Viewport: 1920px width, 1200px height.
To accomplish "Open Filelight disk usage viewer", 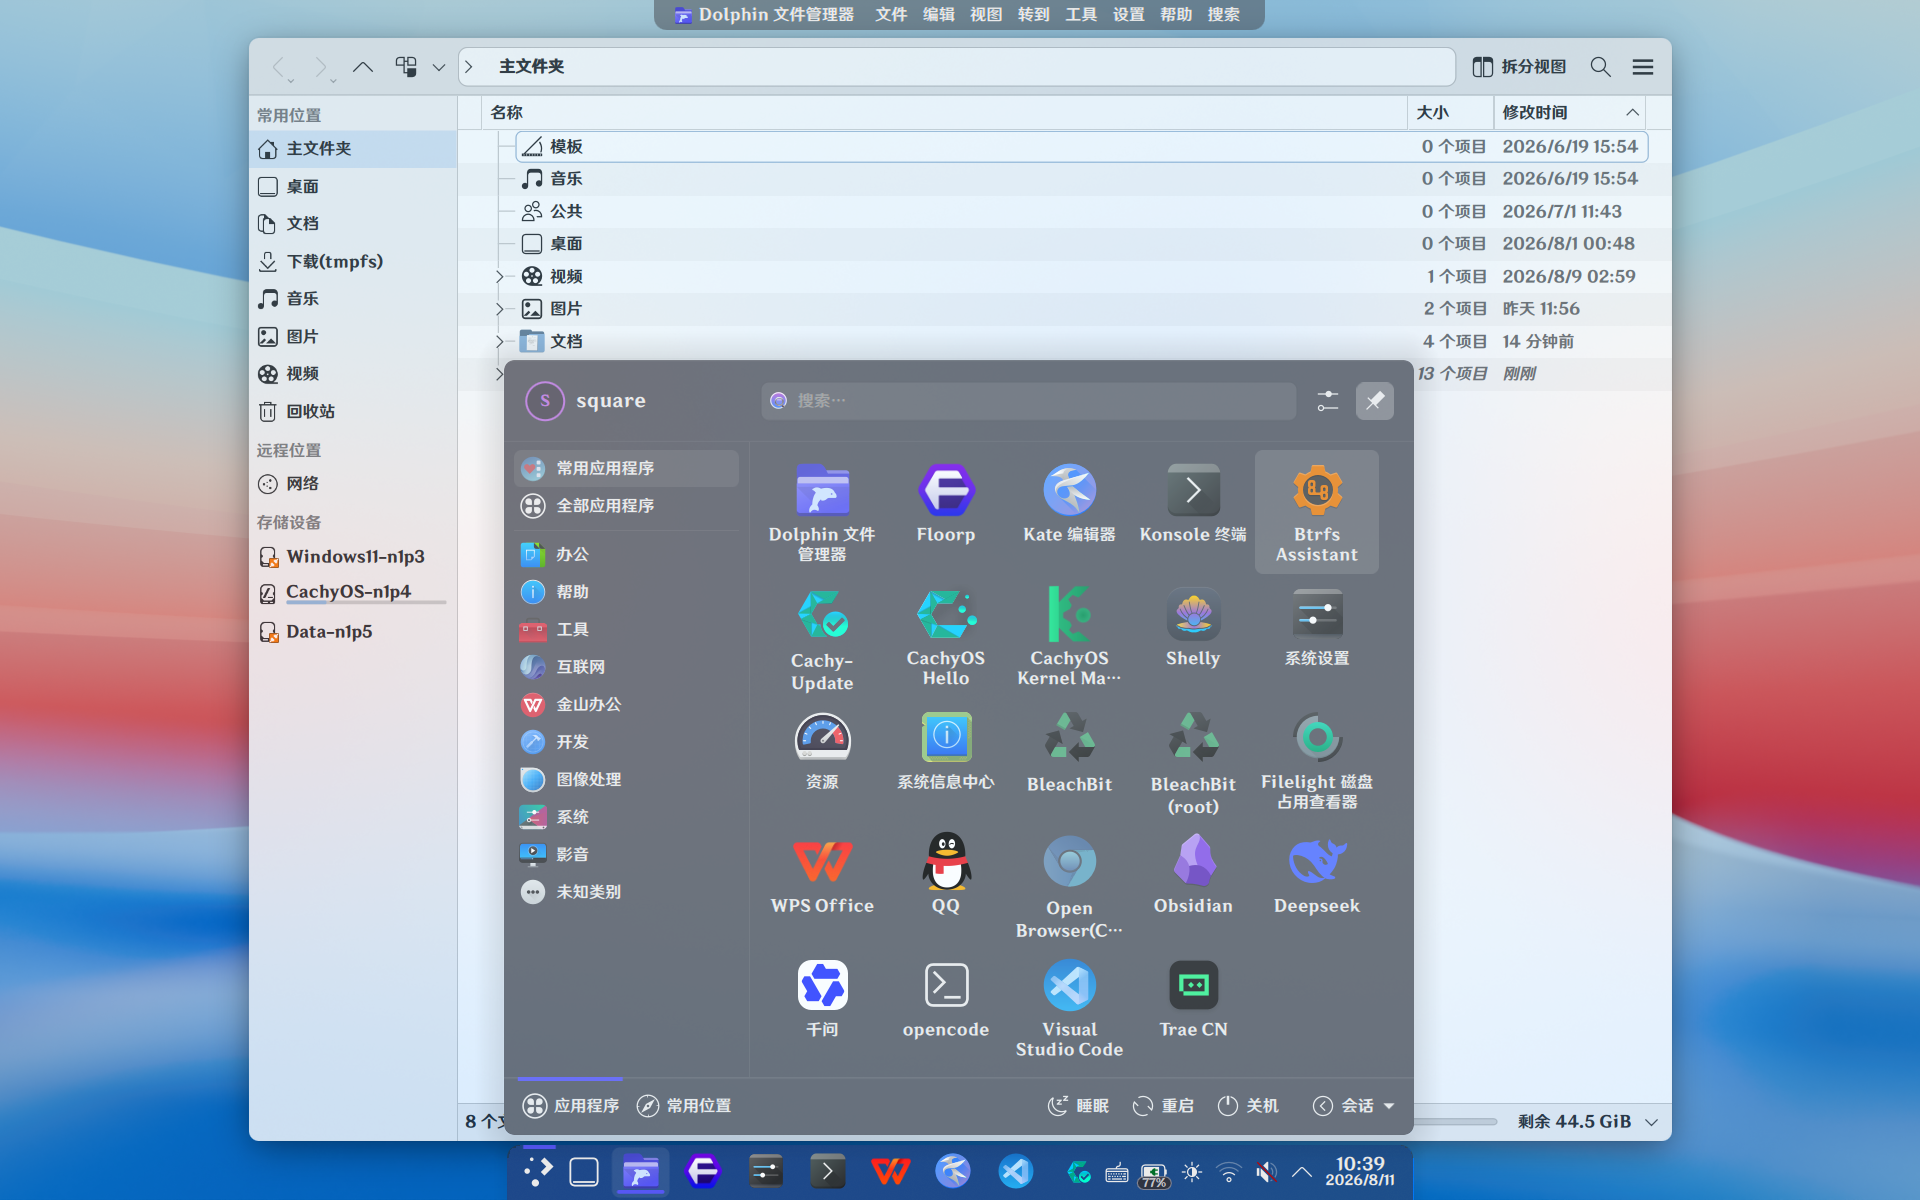I will pos(1316,762).
